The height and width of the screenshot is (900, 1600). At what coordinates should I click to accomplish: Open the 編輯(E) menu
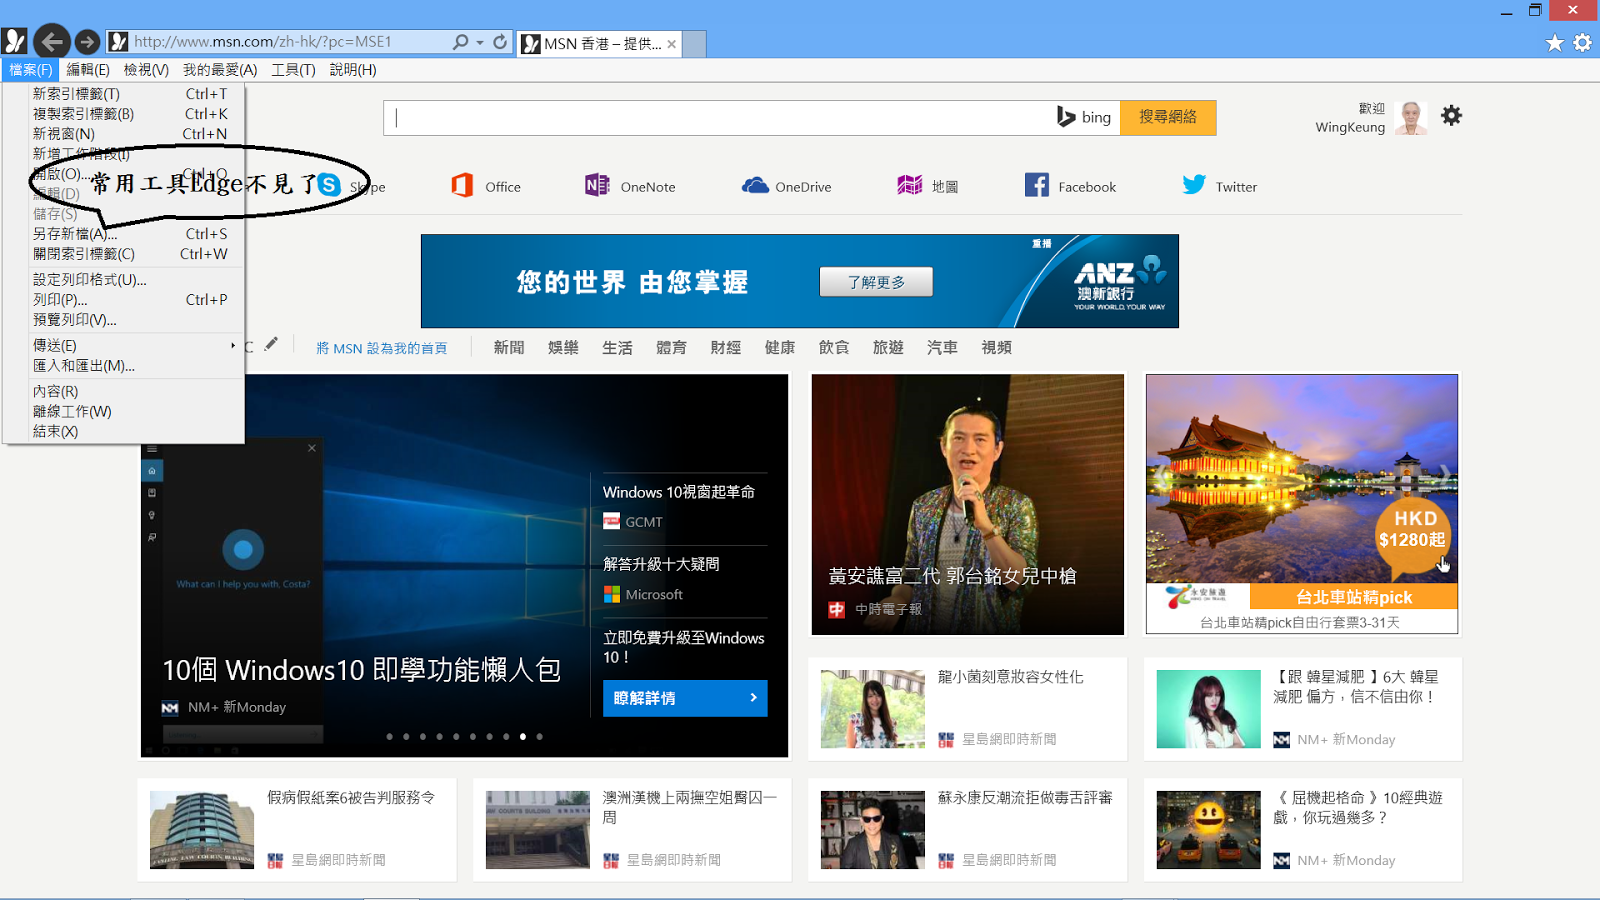click(88, 70)
